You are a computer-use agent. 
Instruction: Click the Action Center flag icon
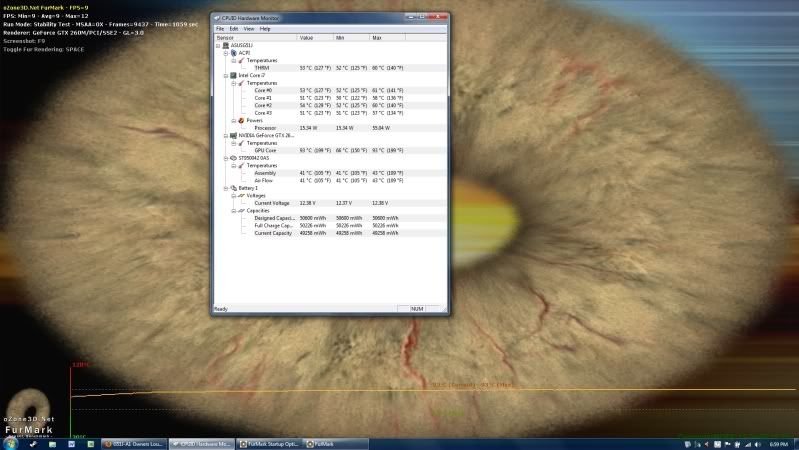click(728, 445)
